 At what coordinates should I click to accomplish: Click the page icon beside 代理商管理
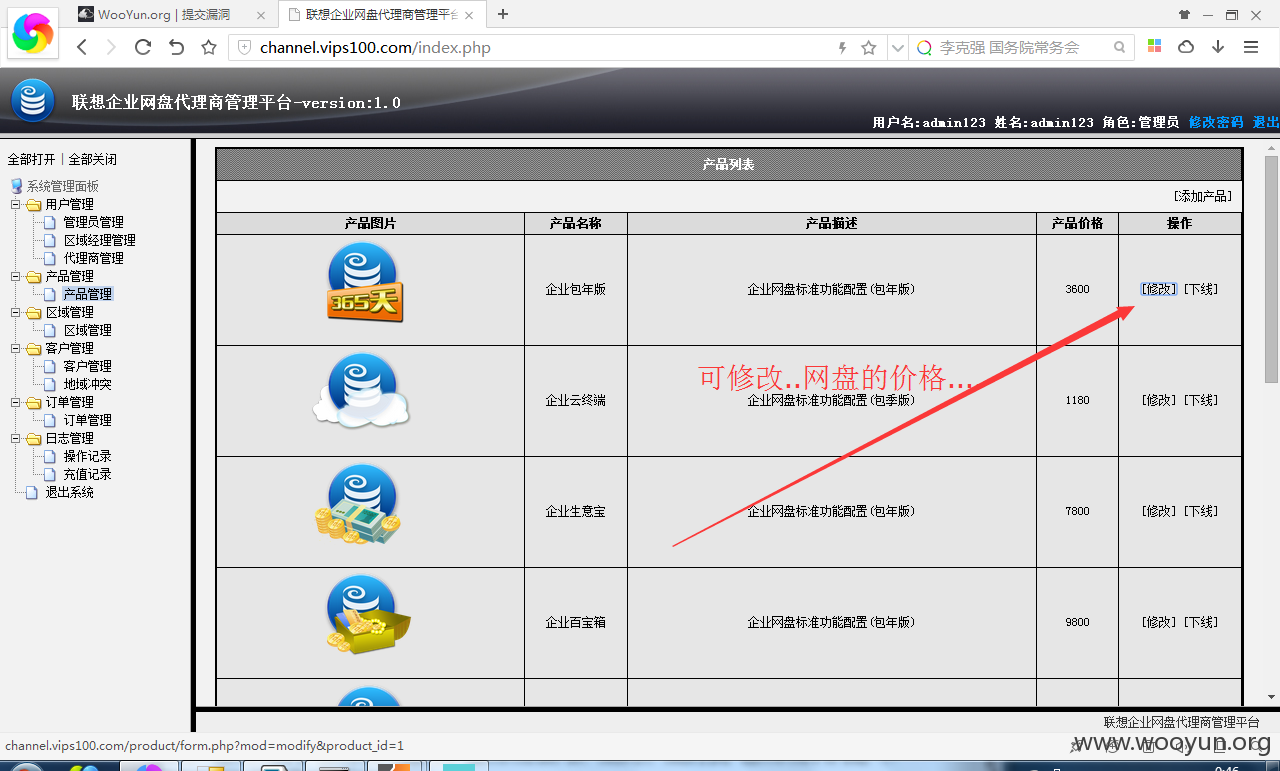50,258
